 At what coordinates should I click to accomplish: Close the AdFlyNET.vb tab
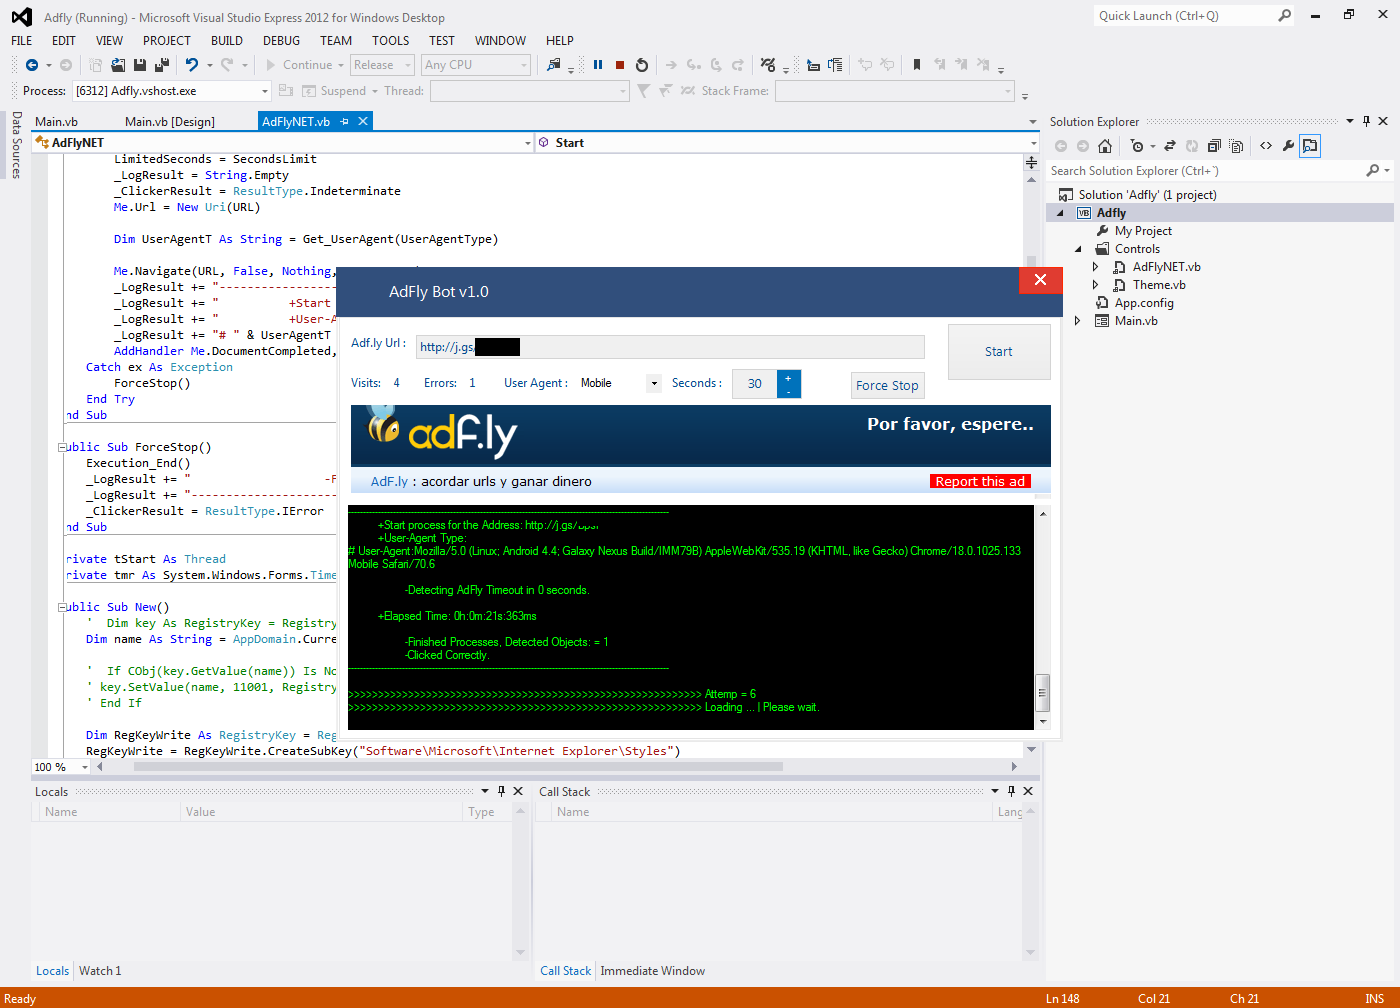(x=363, y=121)
